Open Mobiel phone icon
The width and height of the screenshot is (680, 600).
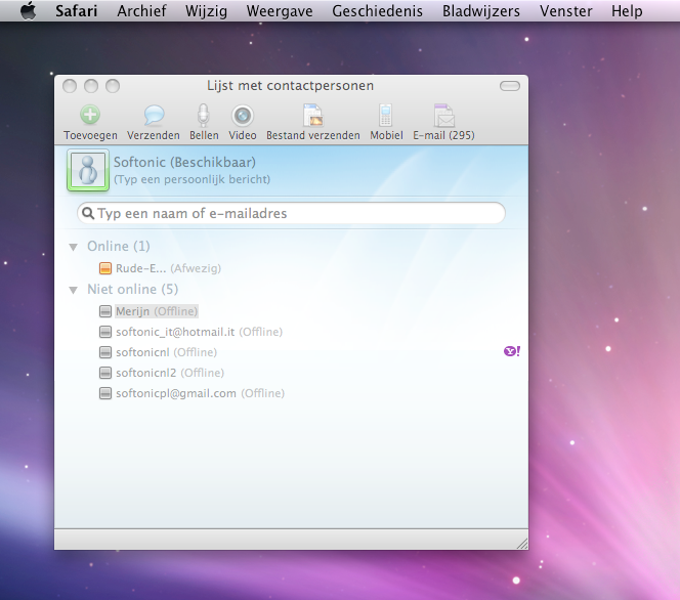point(386,115)
